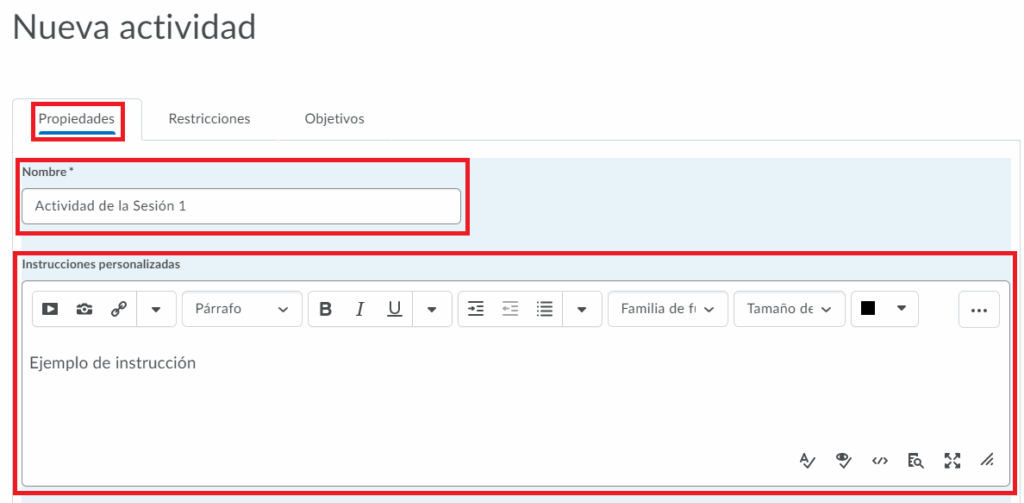Open the accessibility checker
This screenshot has width=1024, height=503.
844,460
